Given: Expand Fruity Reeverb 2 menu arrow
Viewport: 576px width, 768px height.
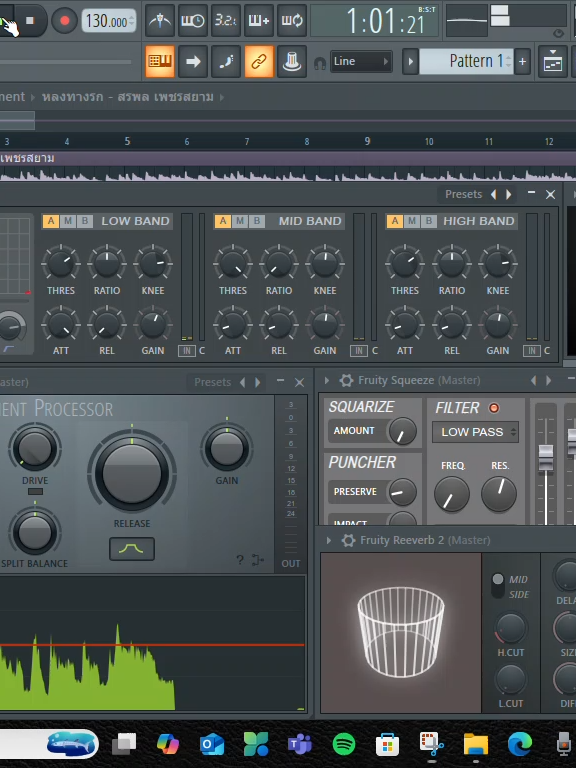Looking at the screenshot, I should pyautogui.click(x=329, y=540).
